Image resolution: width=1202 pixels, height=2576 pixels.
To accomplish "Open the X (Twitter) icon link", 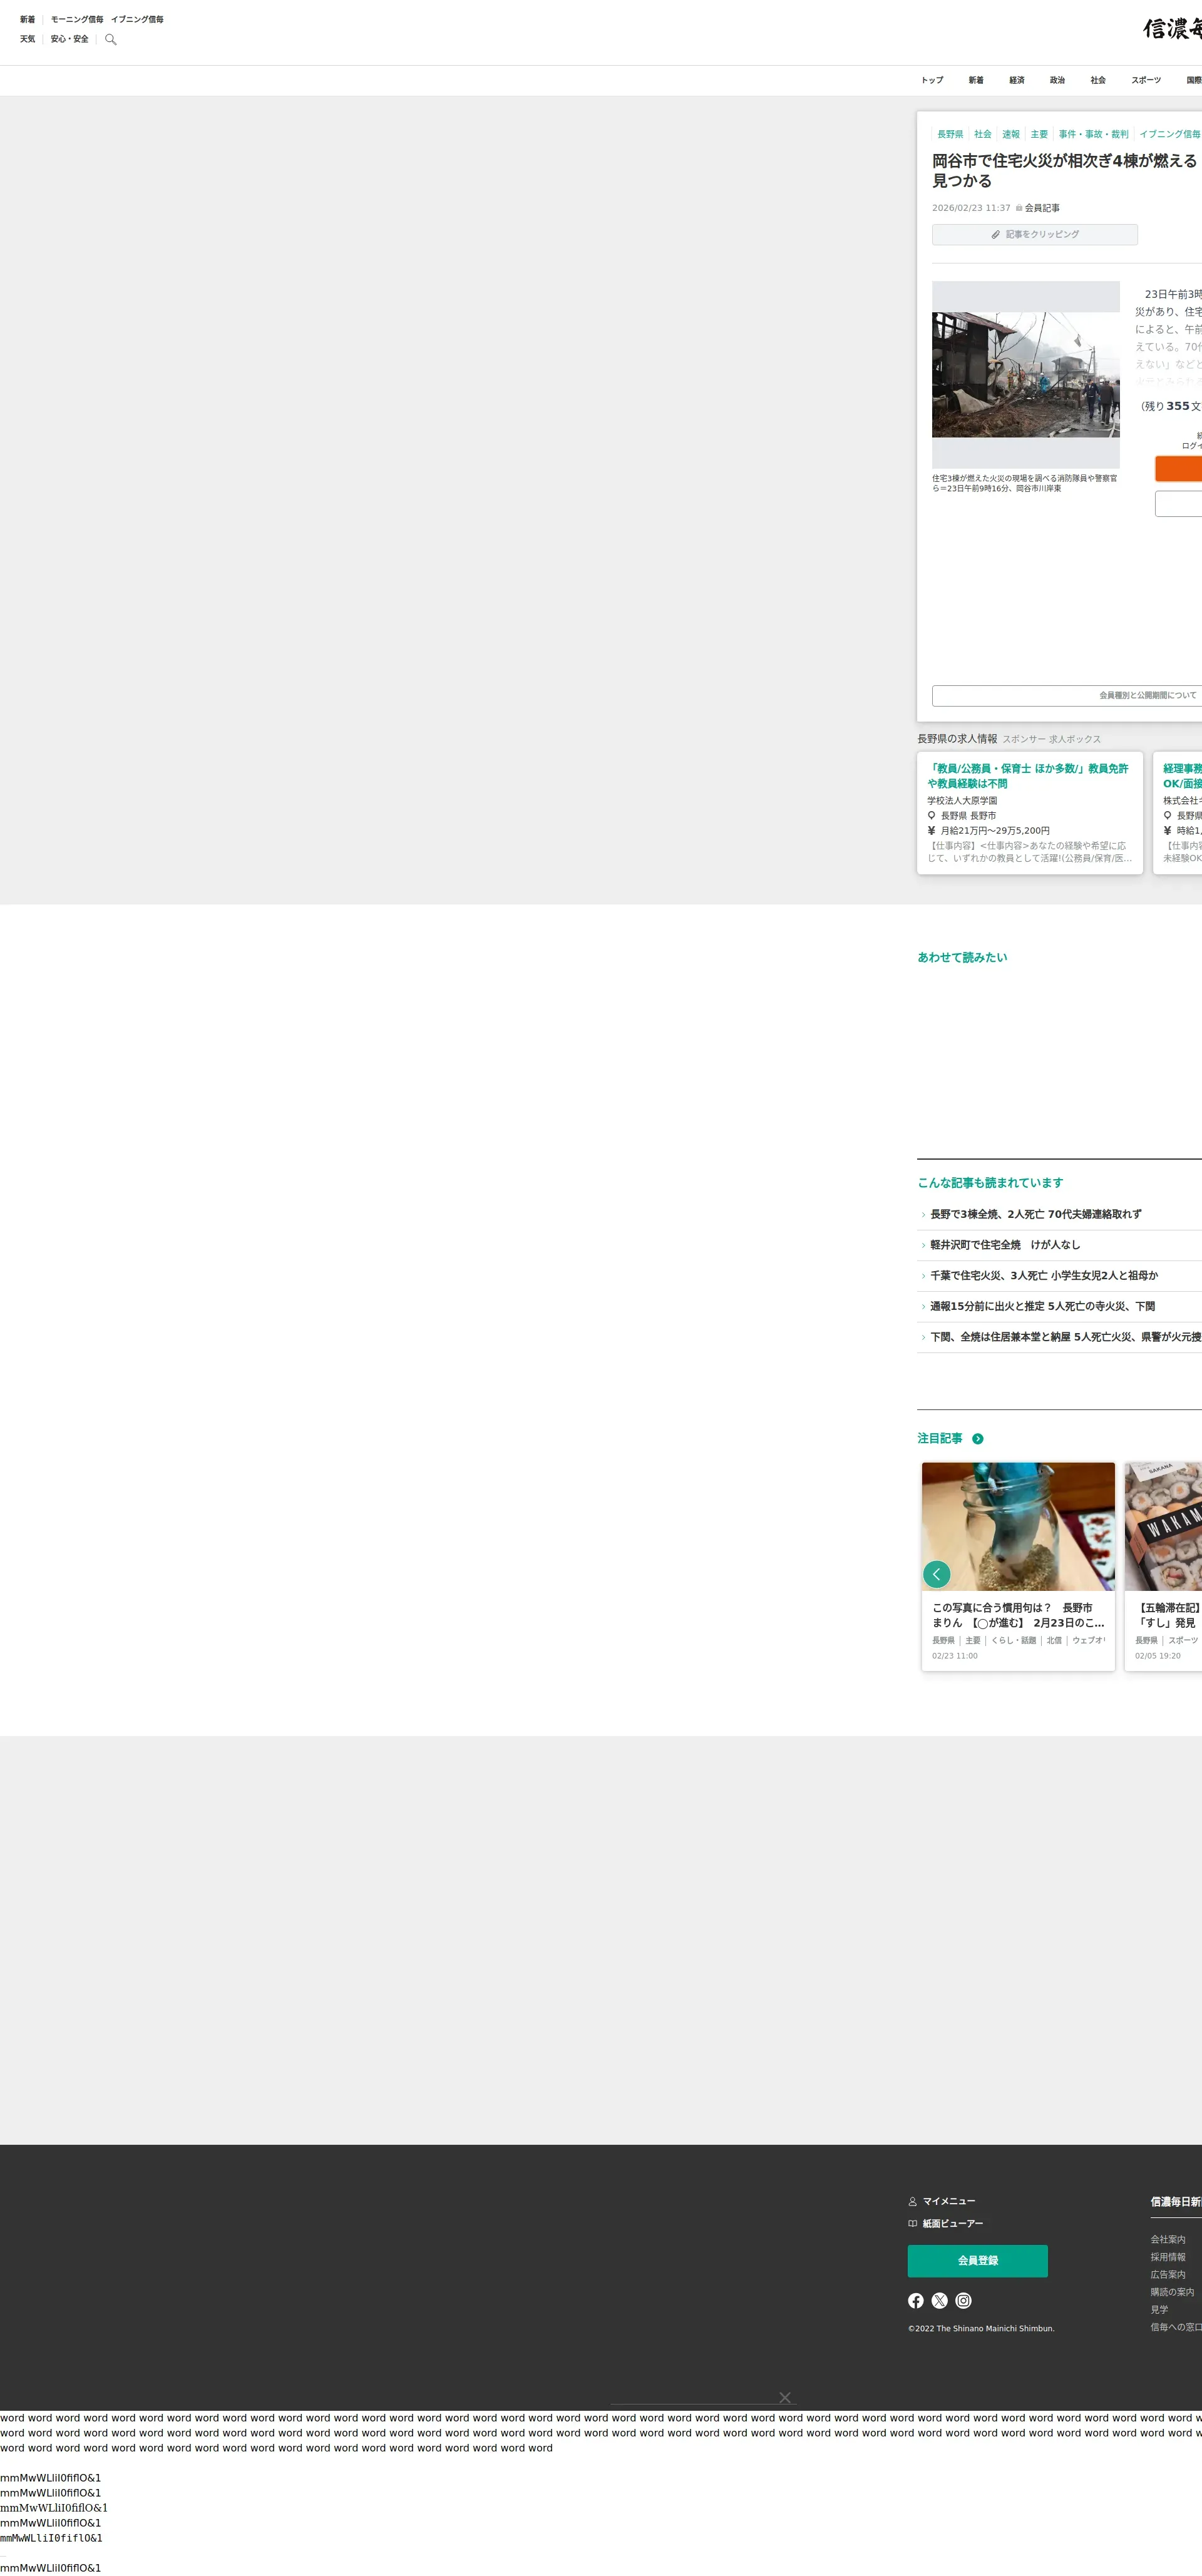I will click(939, 2301).
